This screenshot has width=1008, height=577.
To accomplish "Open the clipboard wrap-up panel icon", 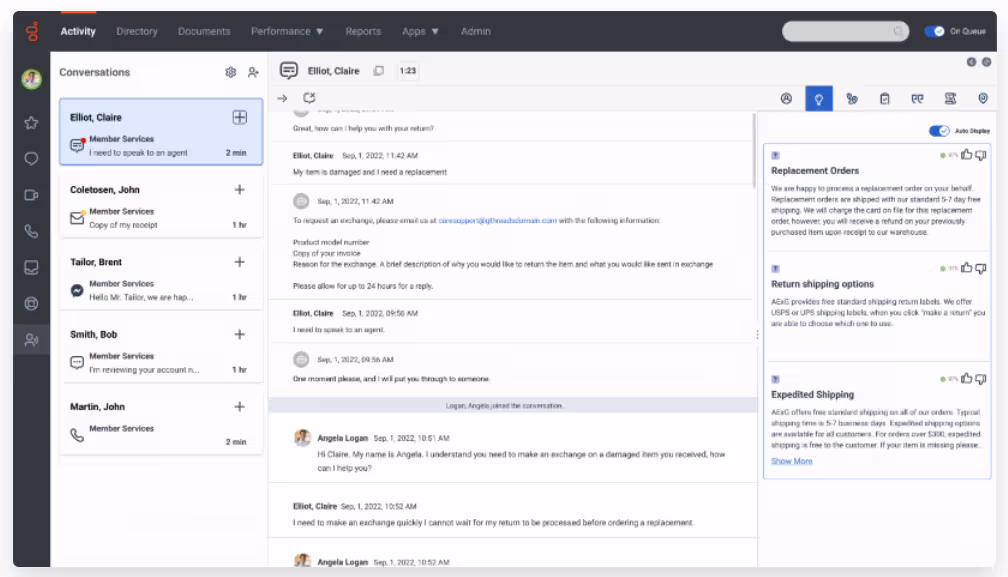I will pyautogui.click(x=885, y=98).
